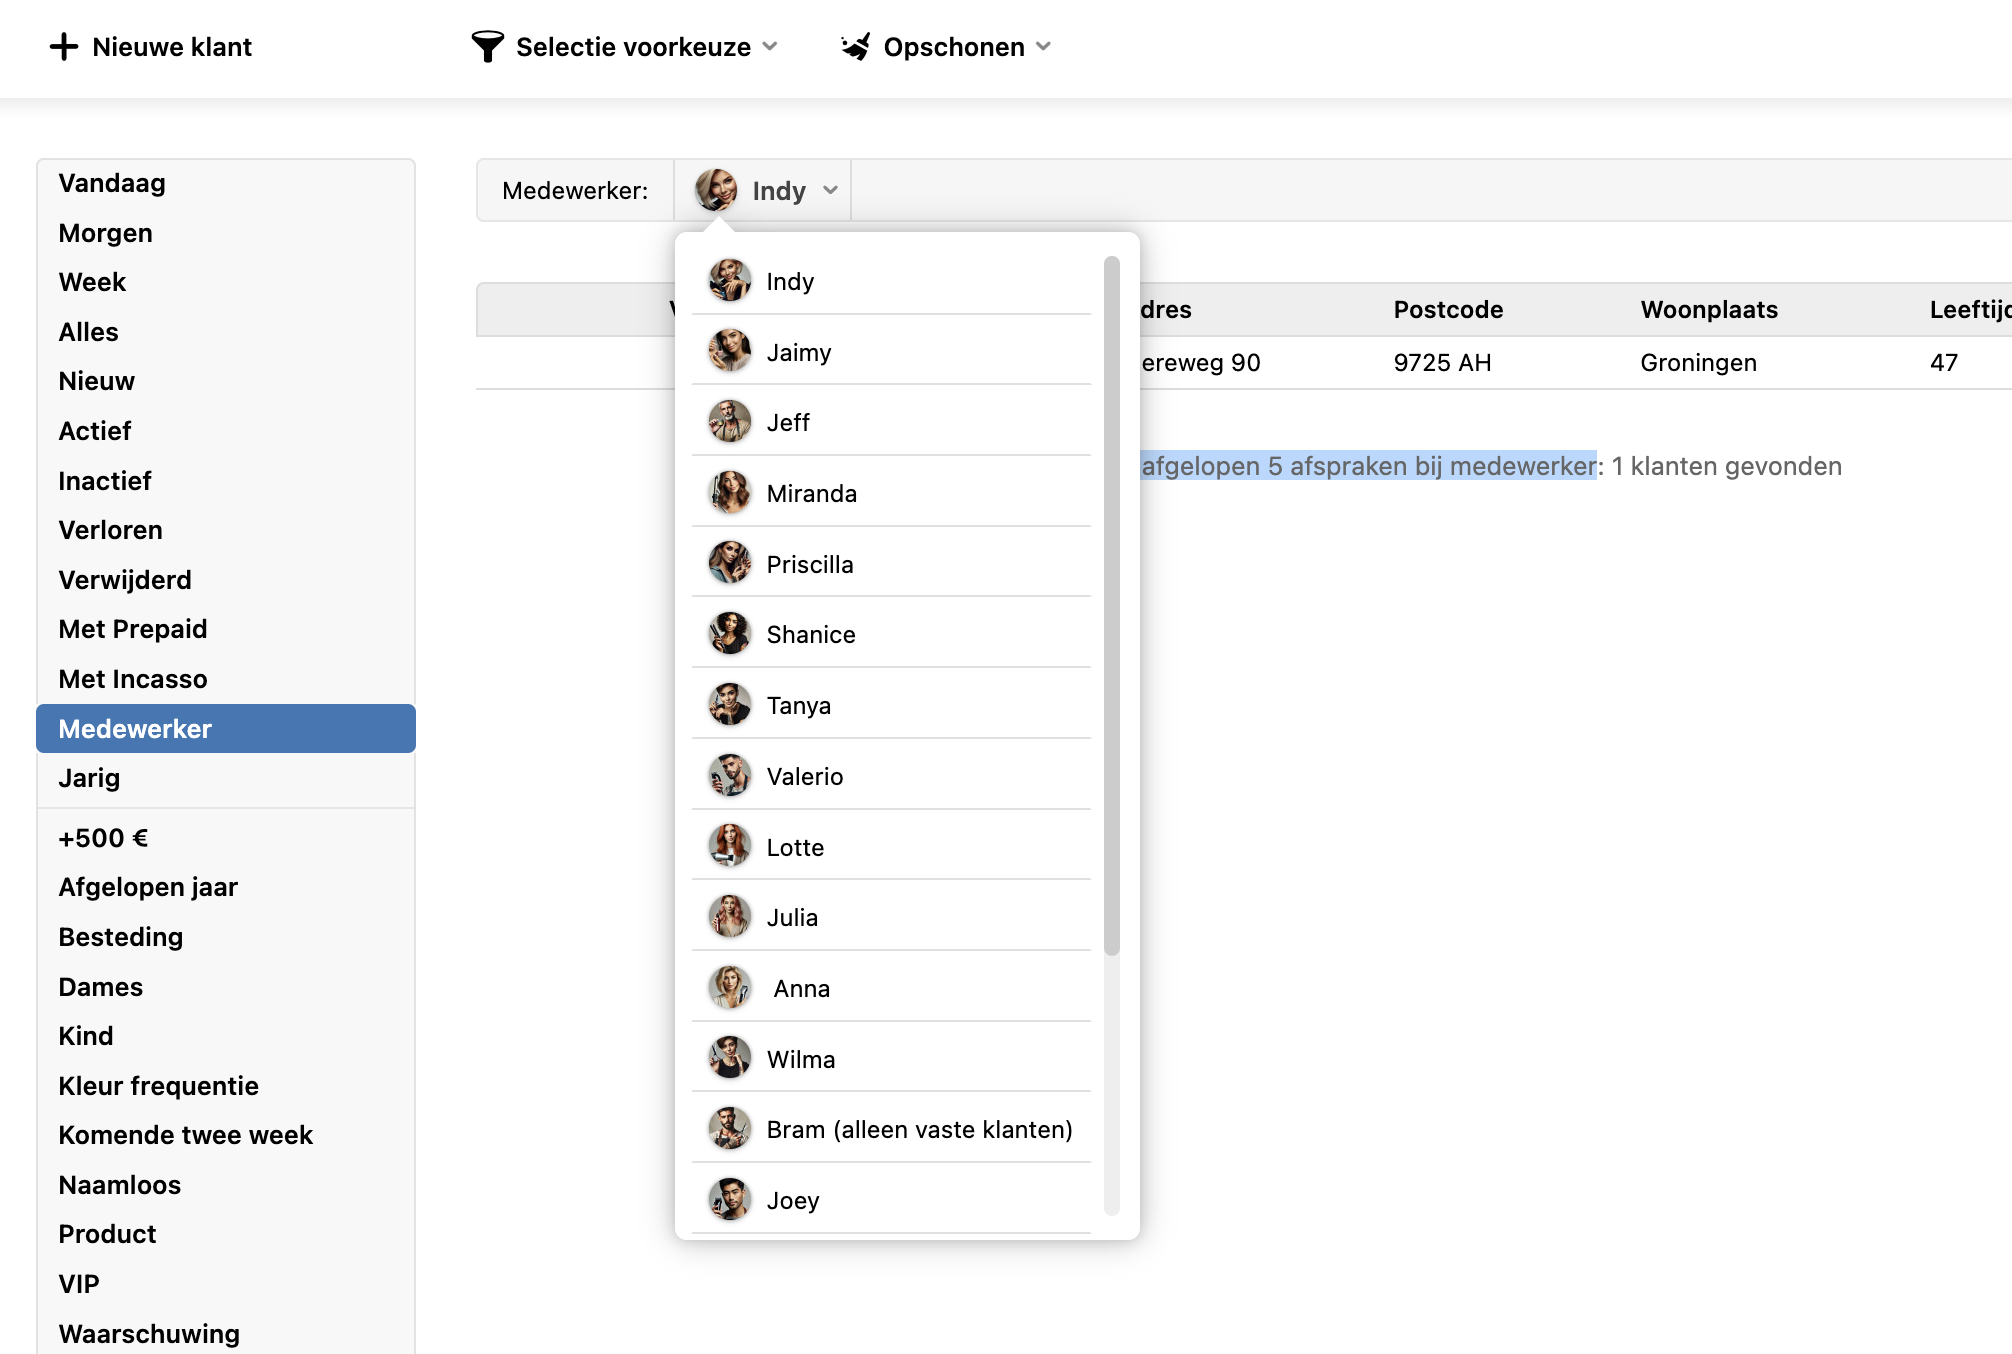Click the plus icon for Nieuwe klant

(x=64, y=47)
